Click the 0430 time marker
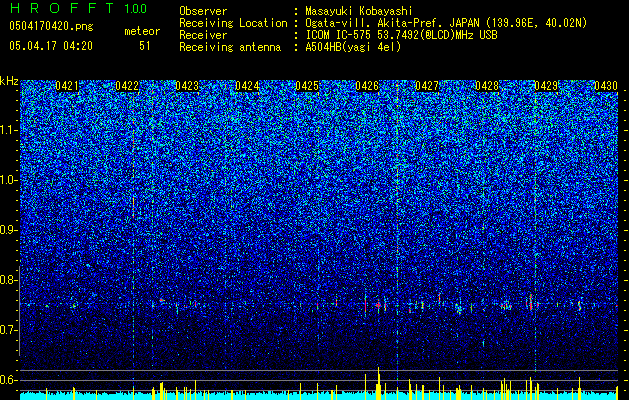The height and width of the screenshot is (400, 629). tap(606, 86)
